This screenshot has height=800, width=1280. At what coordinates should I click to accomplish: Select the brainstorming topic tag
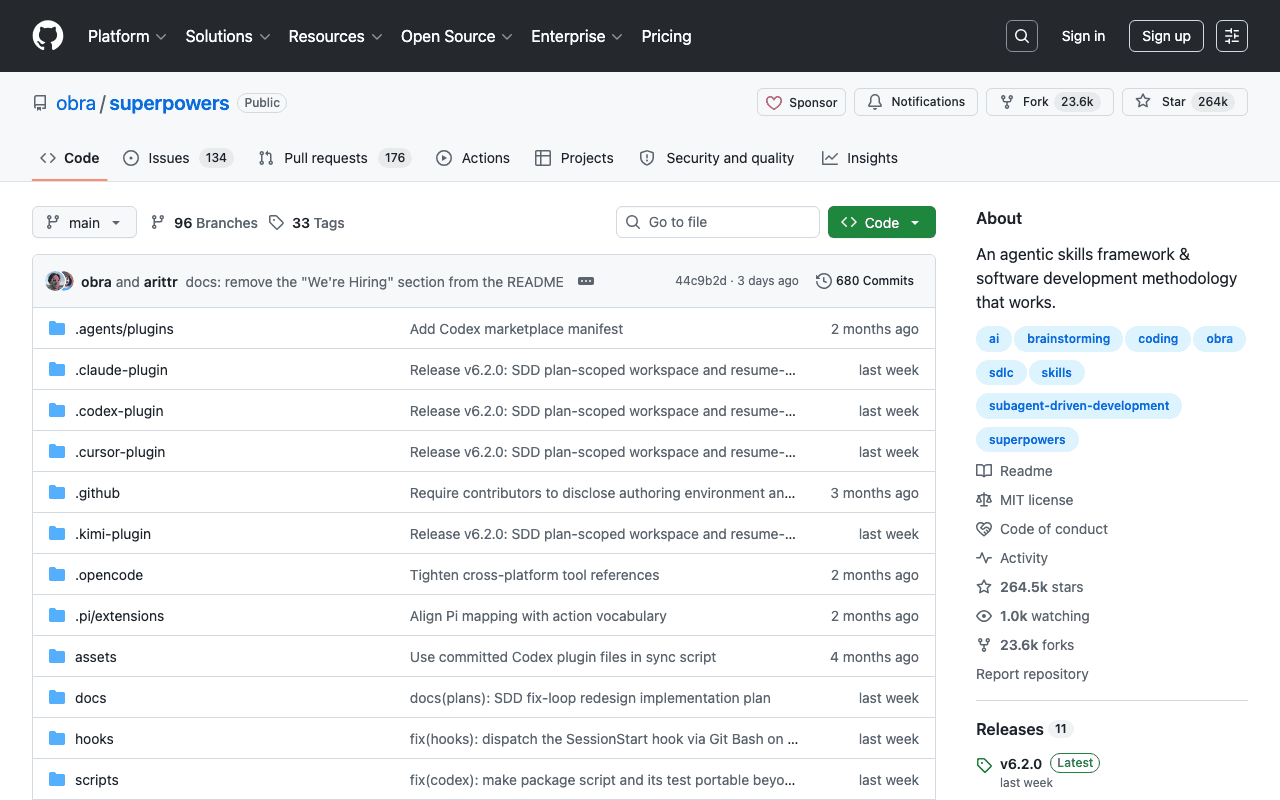click(x=1068, y=339)
